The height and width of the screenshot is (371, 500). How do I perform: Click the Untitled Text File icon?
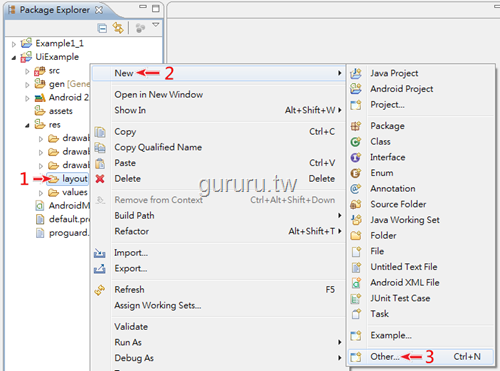356,267
